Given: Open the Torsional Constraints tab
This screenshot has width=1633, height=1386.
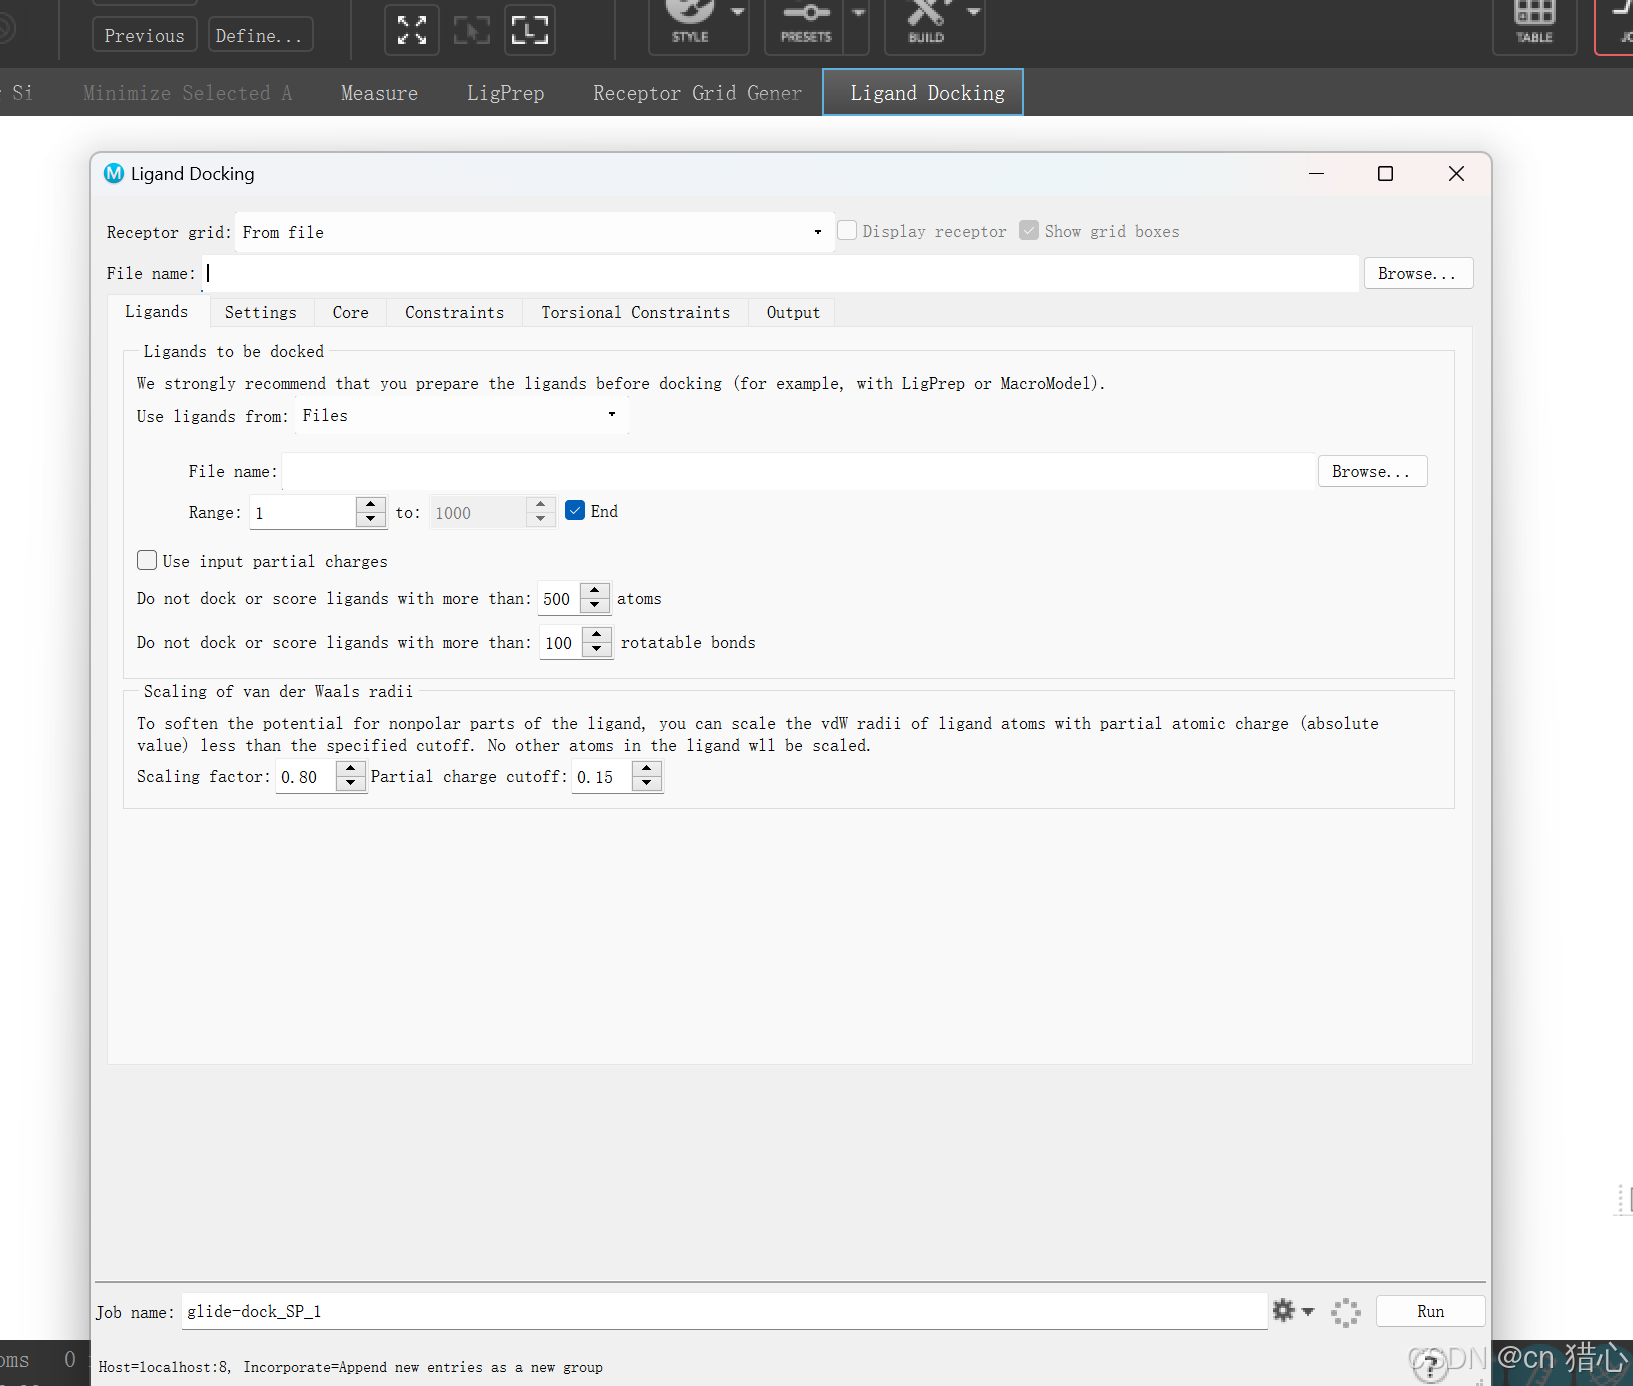Looking at the screenshot, I should click(x=636, y=313).
